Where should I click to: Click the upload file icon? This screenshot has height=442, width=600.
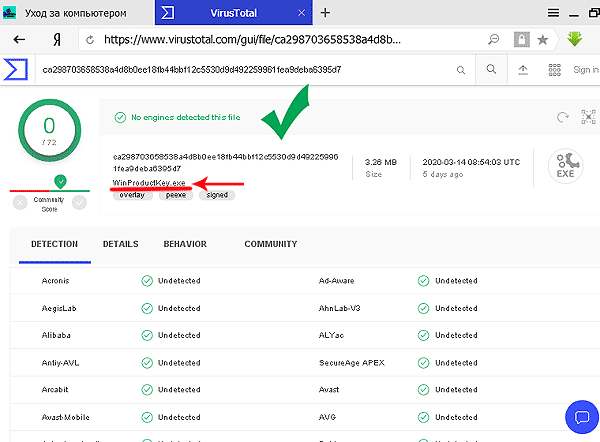click(523, 70)
